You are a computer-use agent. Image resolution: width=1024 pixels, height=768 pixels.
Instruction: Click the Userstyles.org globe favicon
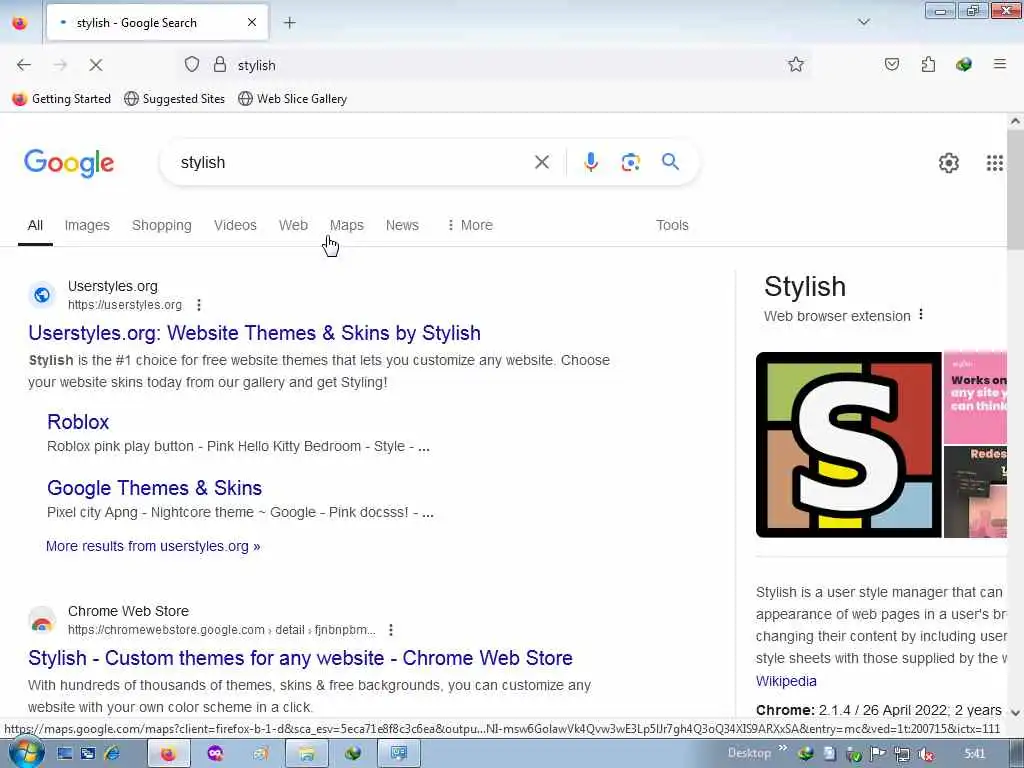[41, 295]
